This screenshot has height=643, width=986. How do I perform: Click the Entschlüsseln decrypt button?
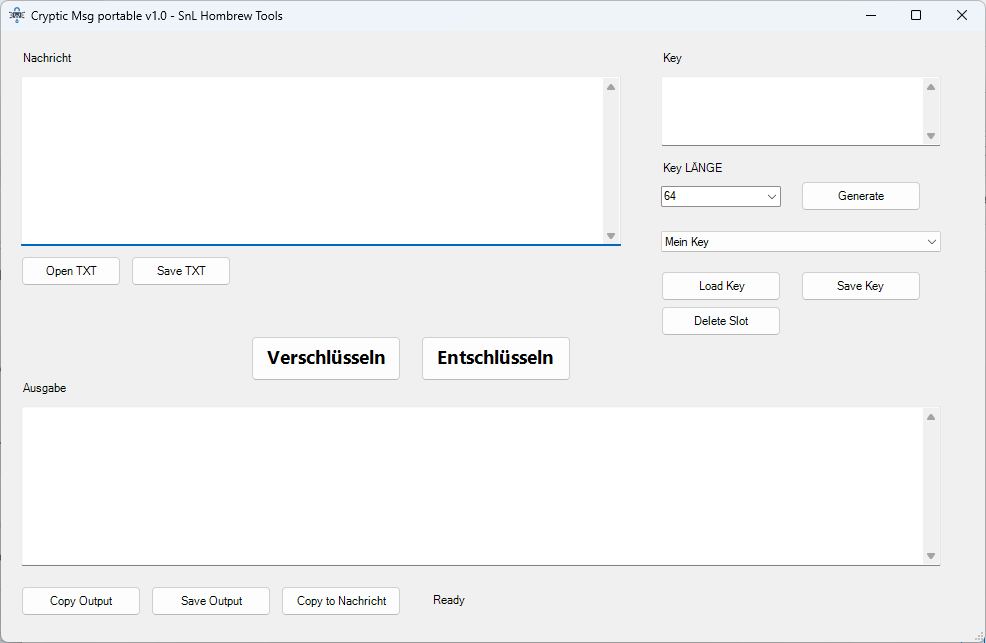pyautogui.click(x=496, y=358)
